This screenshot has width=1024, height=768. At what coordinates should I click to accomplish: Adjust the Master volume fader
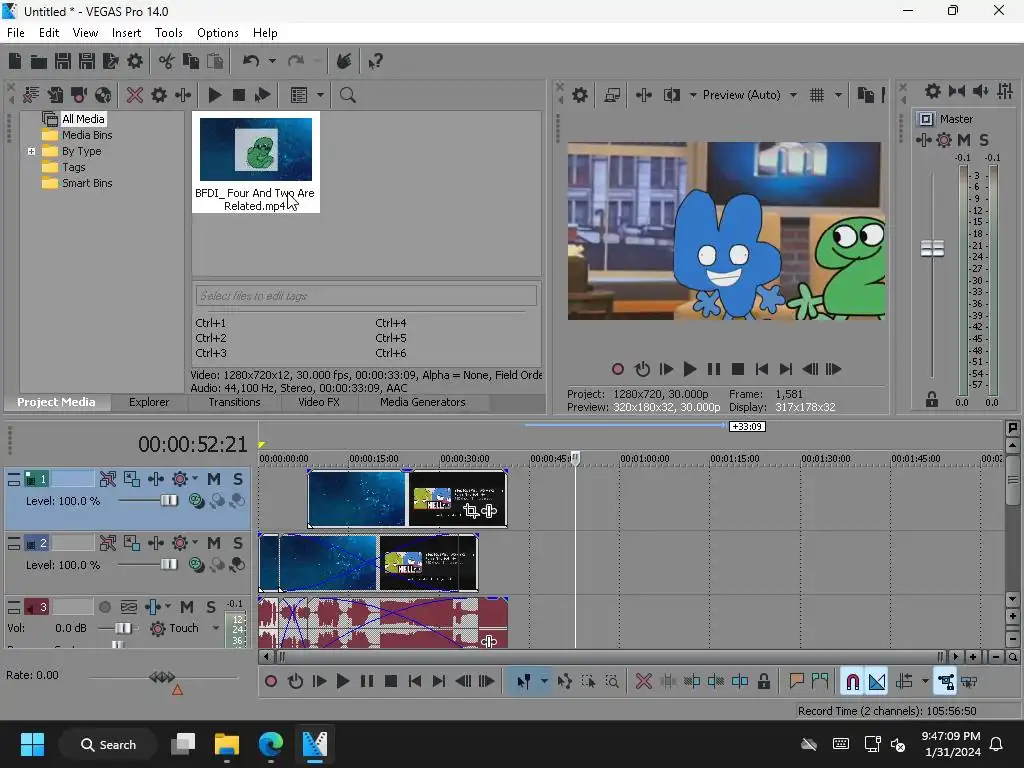932,248
